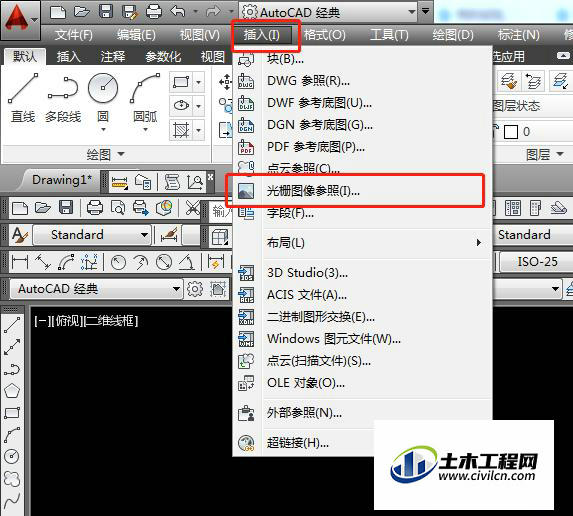Click the text style brush icon
Image resolution: width=573 pixels, height=516 pixels.
pyautogui.click(x=20, y=235)
